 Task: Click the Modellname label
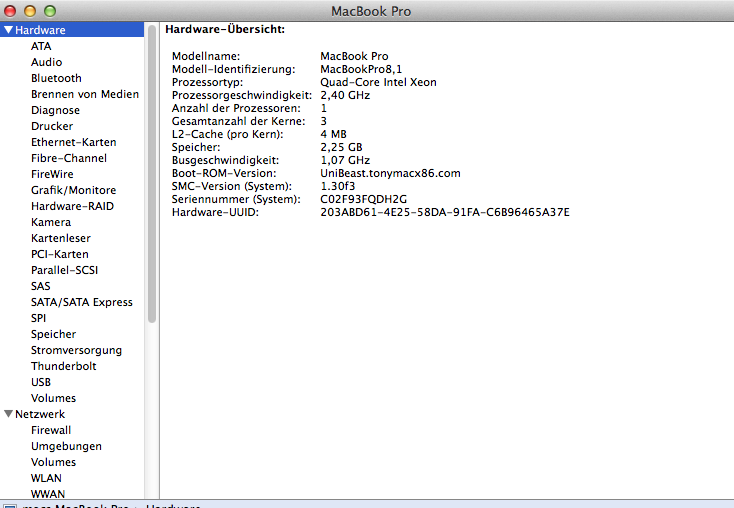[206, 56]
